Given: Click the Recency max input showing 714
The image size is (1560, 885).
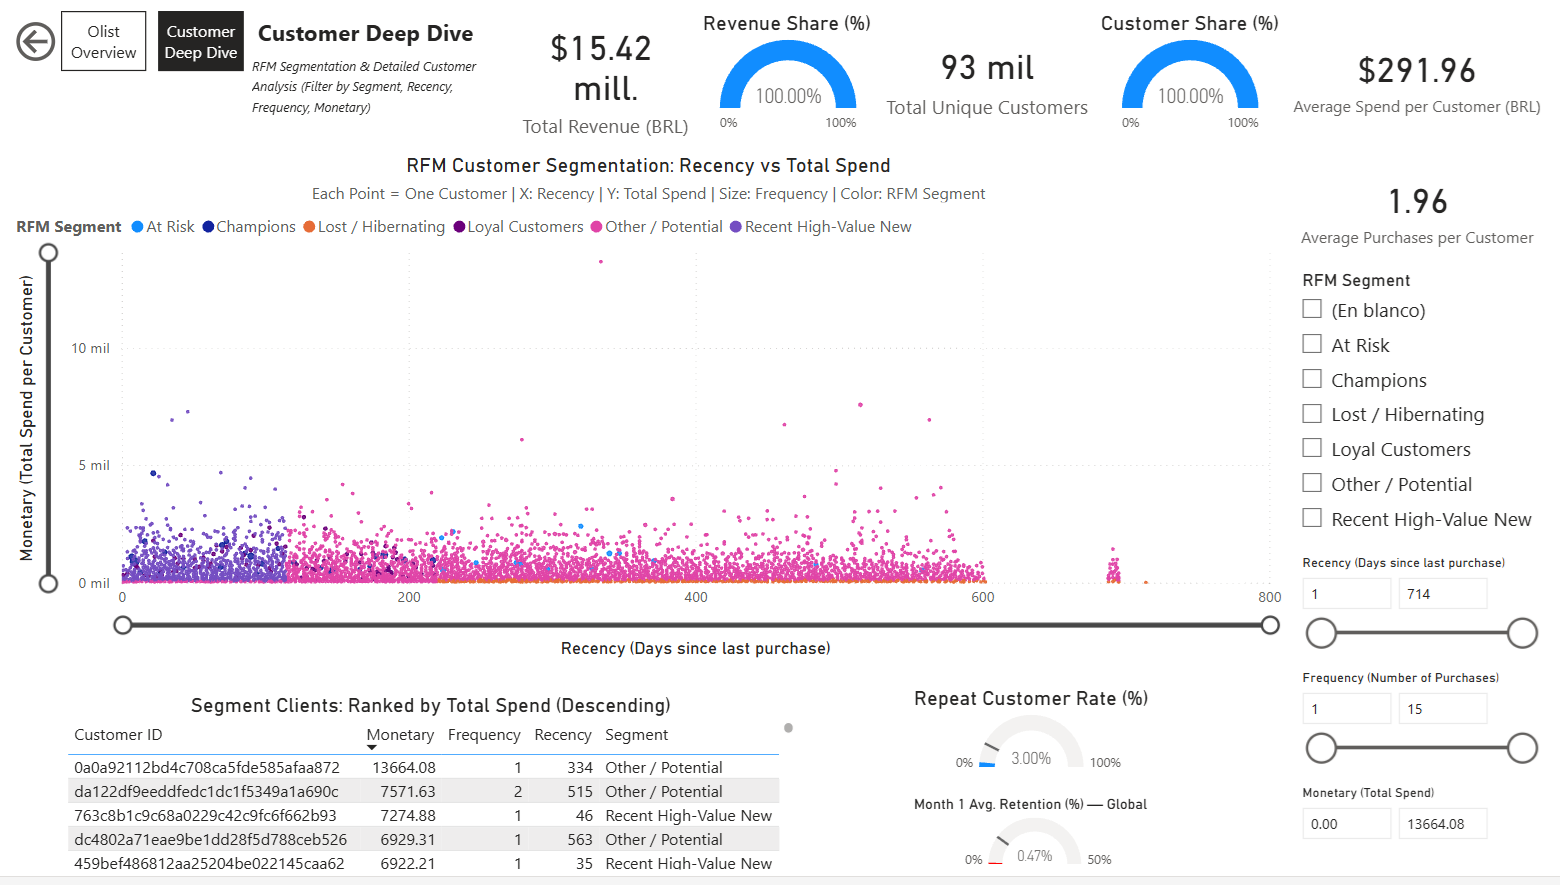Looking at the screenshot, I should (x=1443, y=593).
